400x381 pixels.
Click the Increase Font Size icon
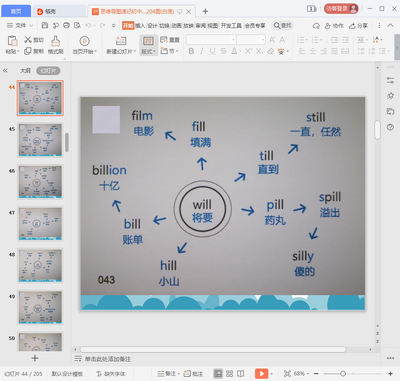[272, 40]
